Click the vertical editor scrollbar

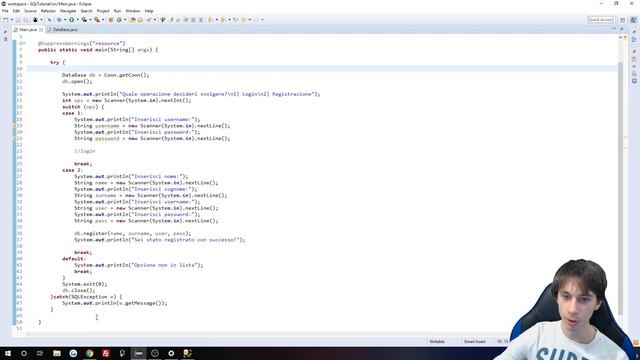[620, 188]
